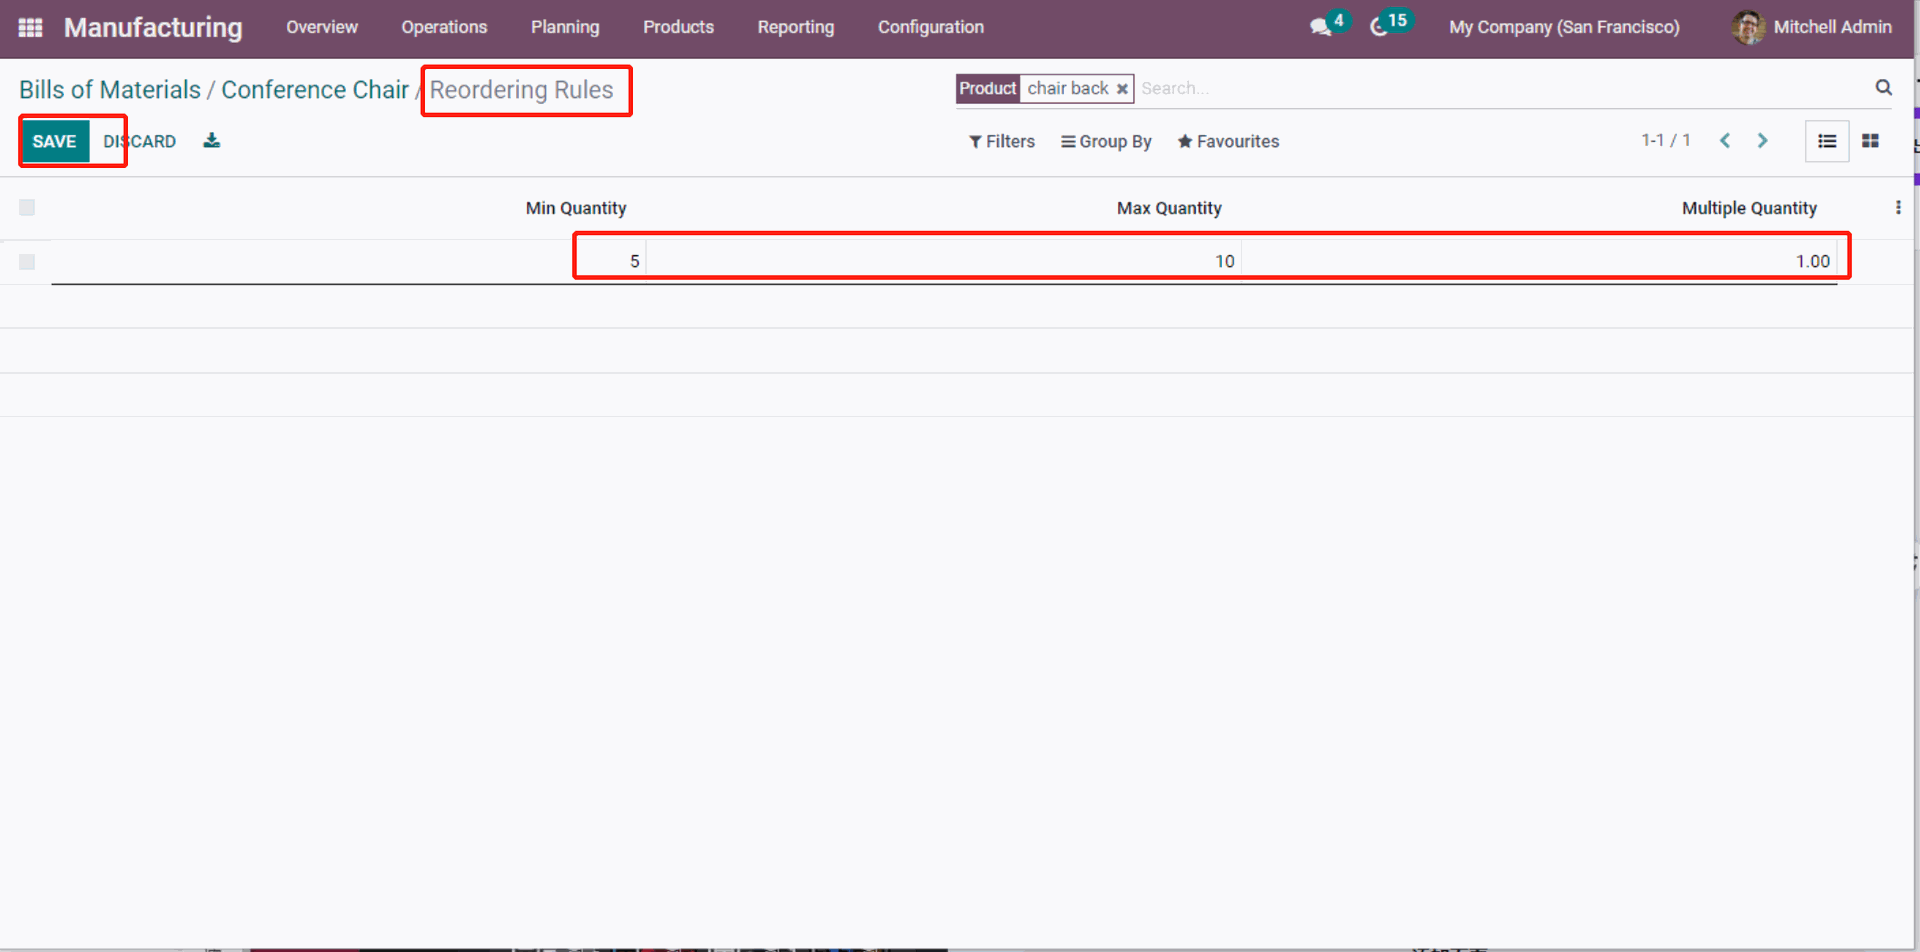Expand the Filters dropdown
The image size is (1920, 952).
pyautogui.click(x=1001, y=142)
